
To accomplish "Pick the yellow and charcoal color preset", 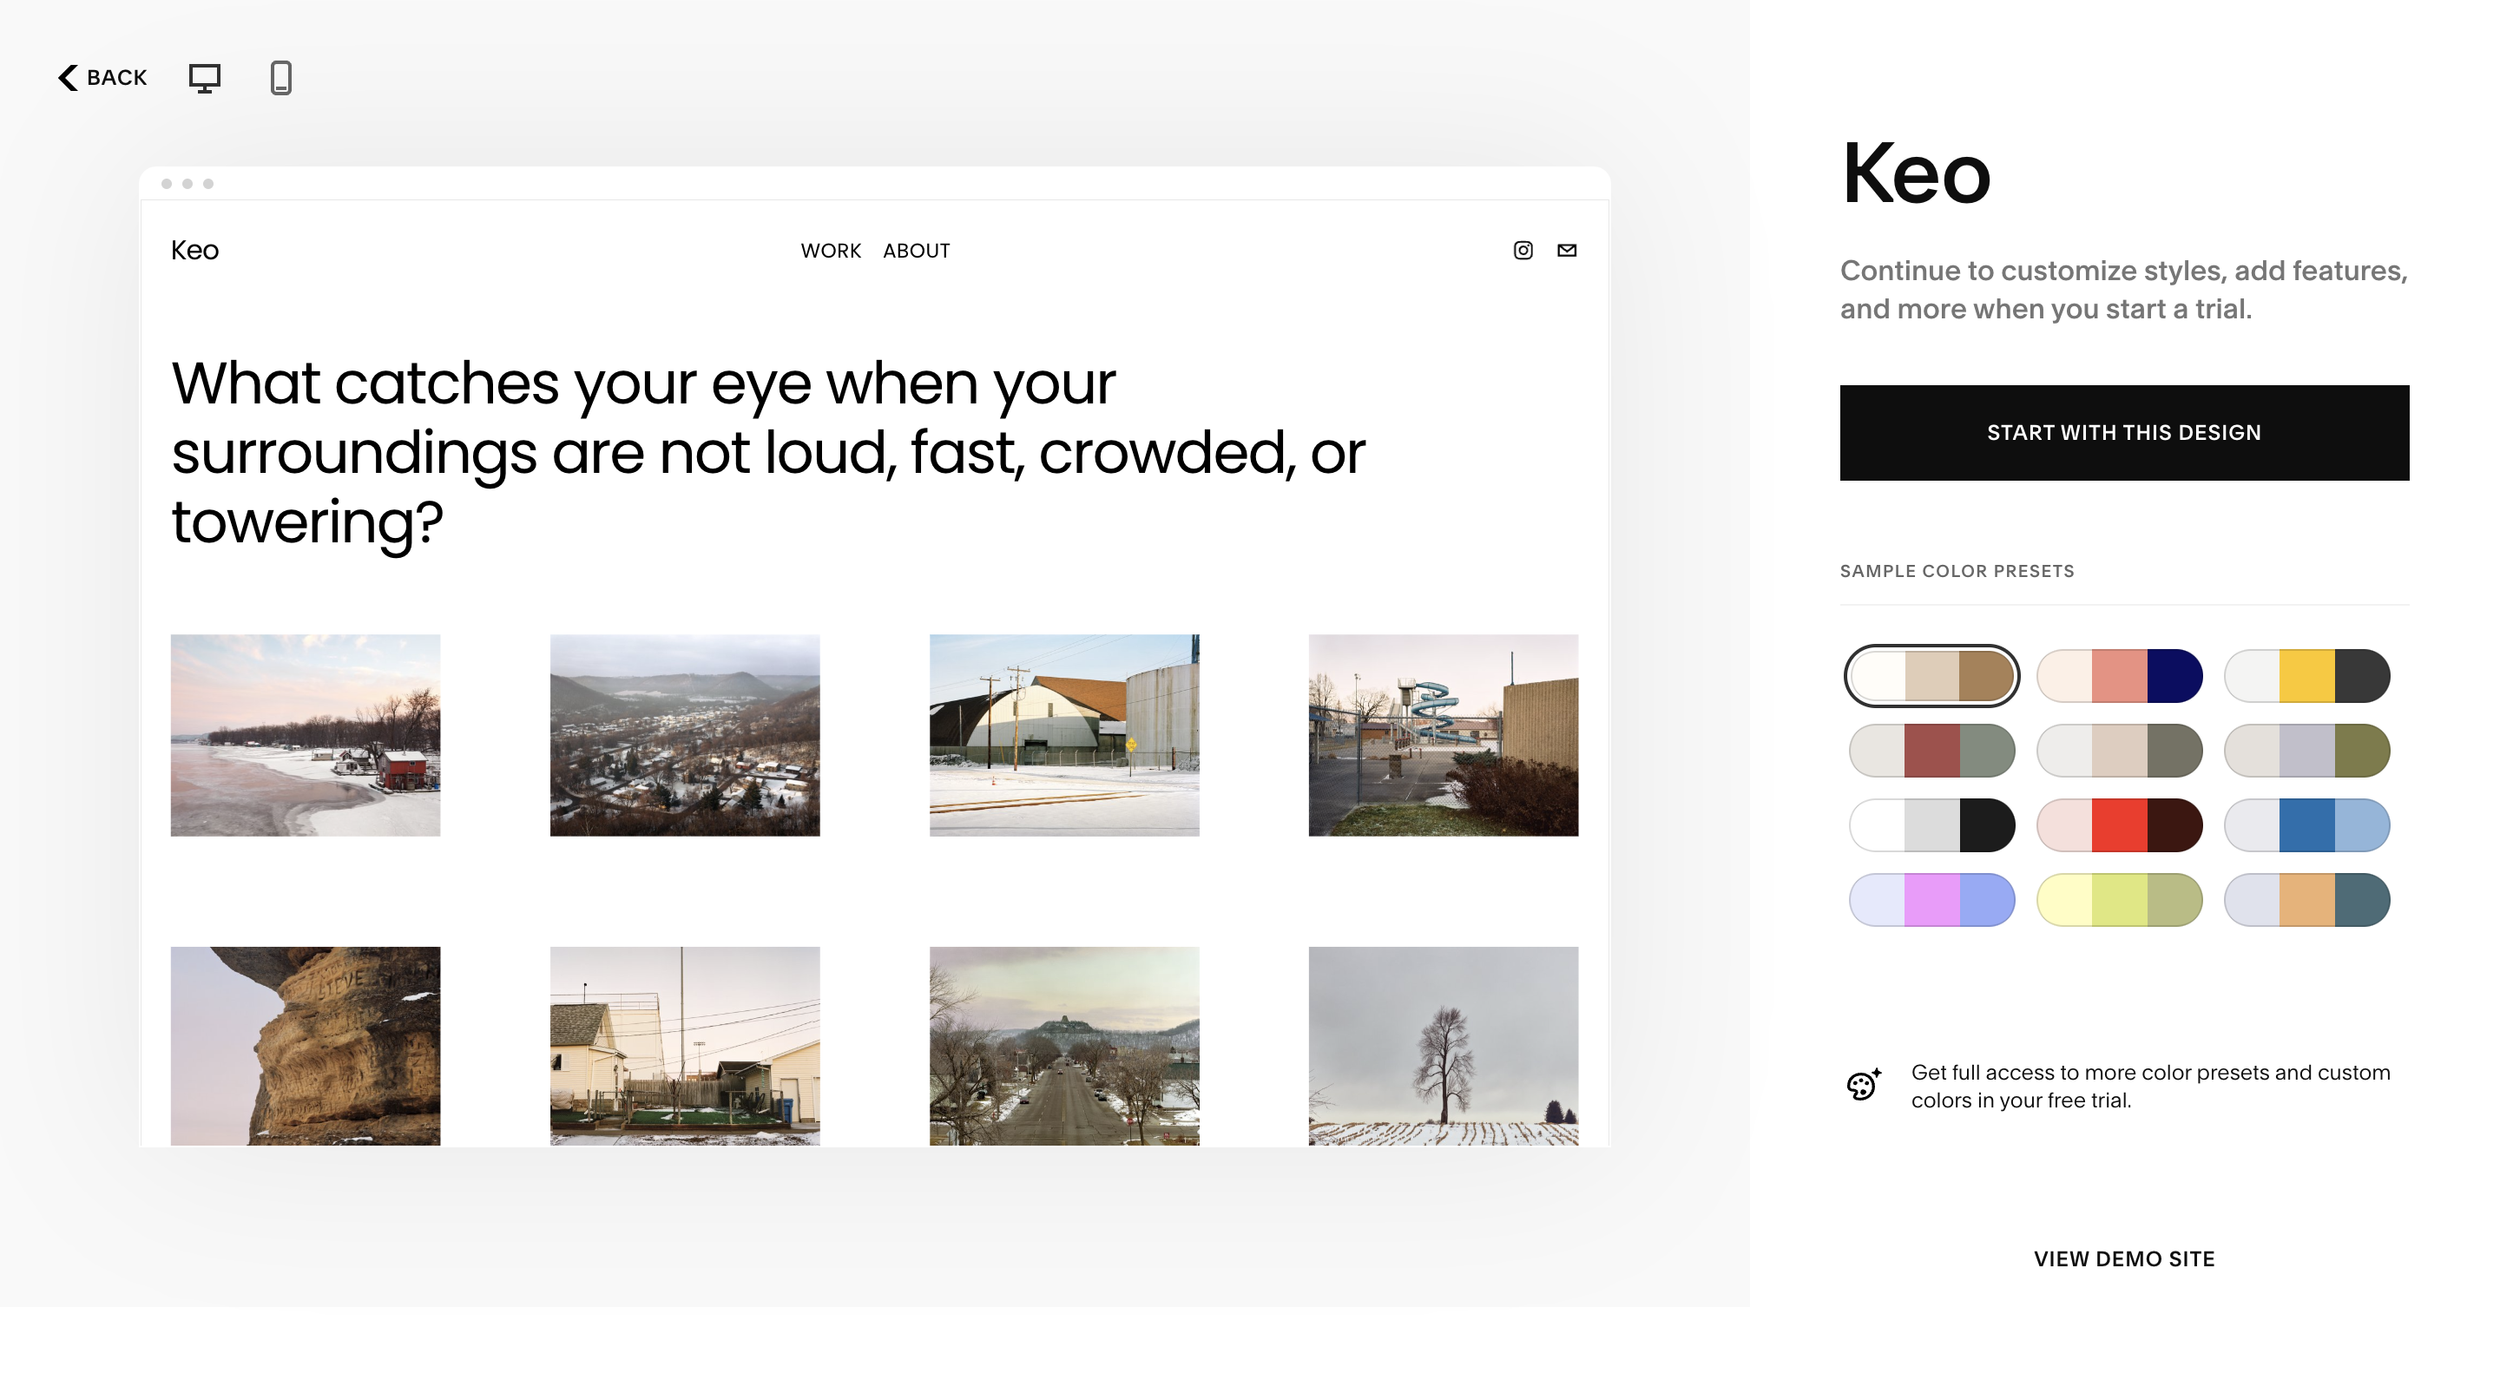I will [2306, 676].
